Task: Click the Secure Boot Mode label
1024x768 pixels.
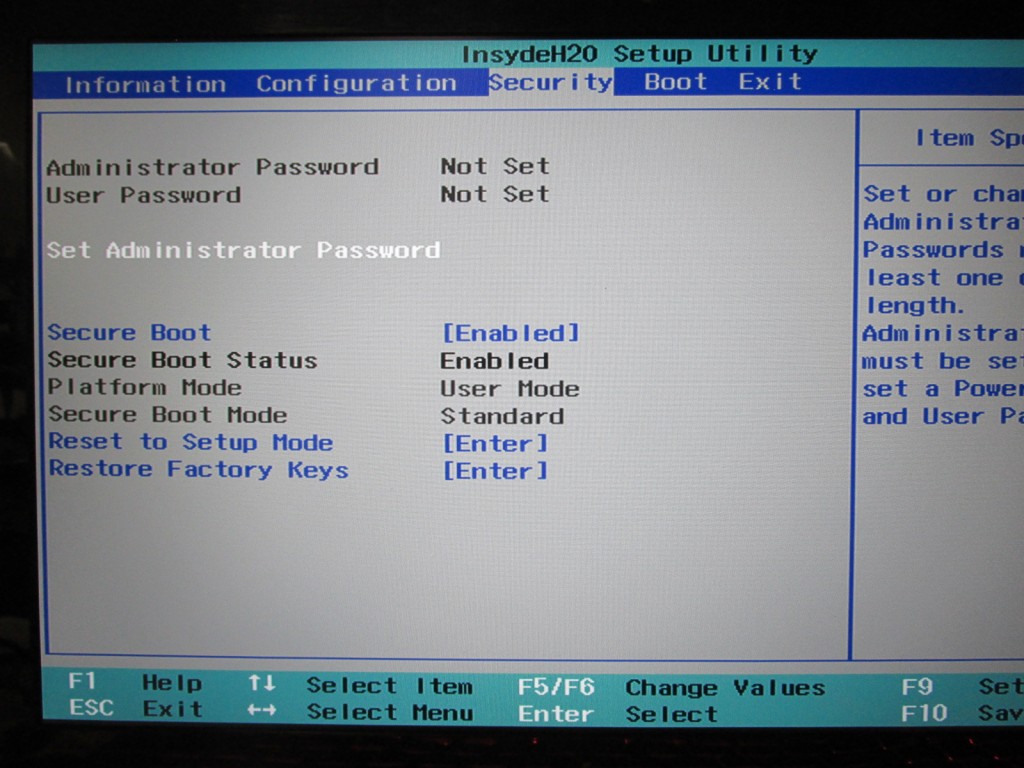Action: click(168, 415)
